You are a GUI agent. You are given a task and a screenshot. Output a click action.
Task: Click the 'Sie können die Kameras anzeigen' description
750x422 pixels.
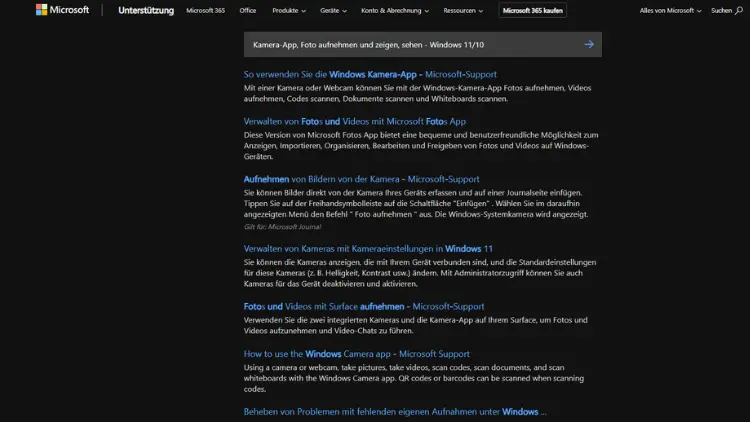pos(420,273)
